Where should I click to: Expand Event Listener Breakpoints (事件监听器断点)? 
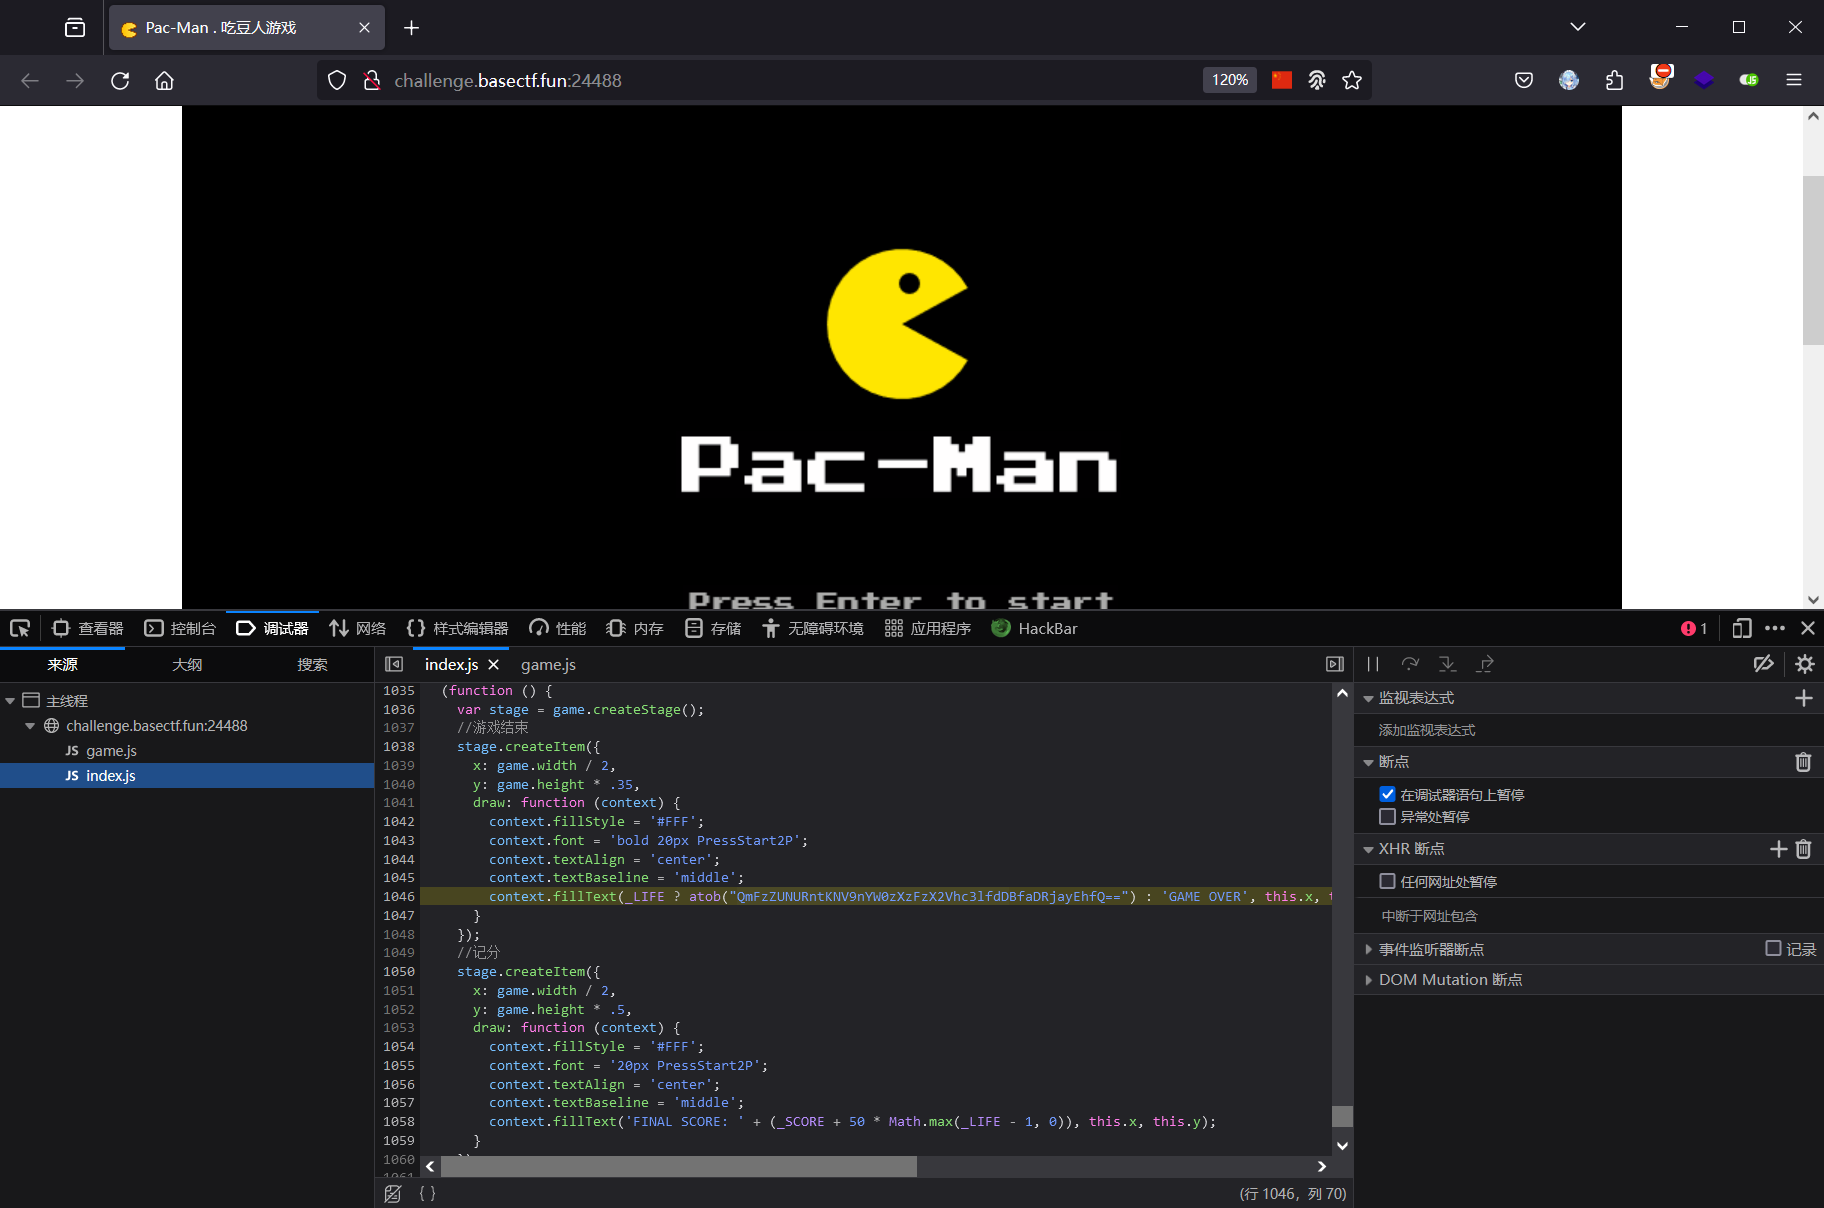1368,949
